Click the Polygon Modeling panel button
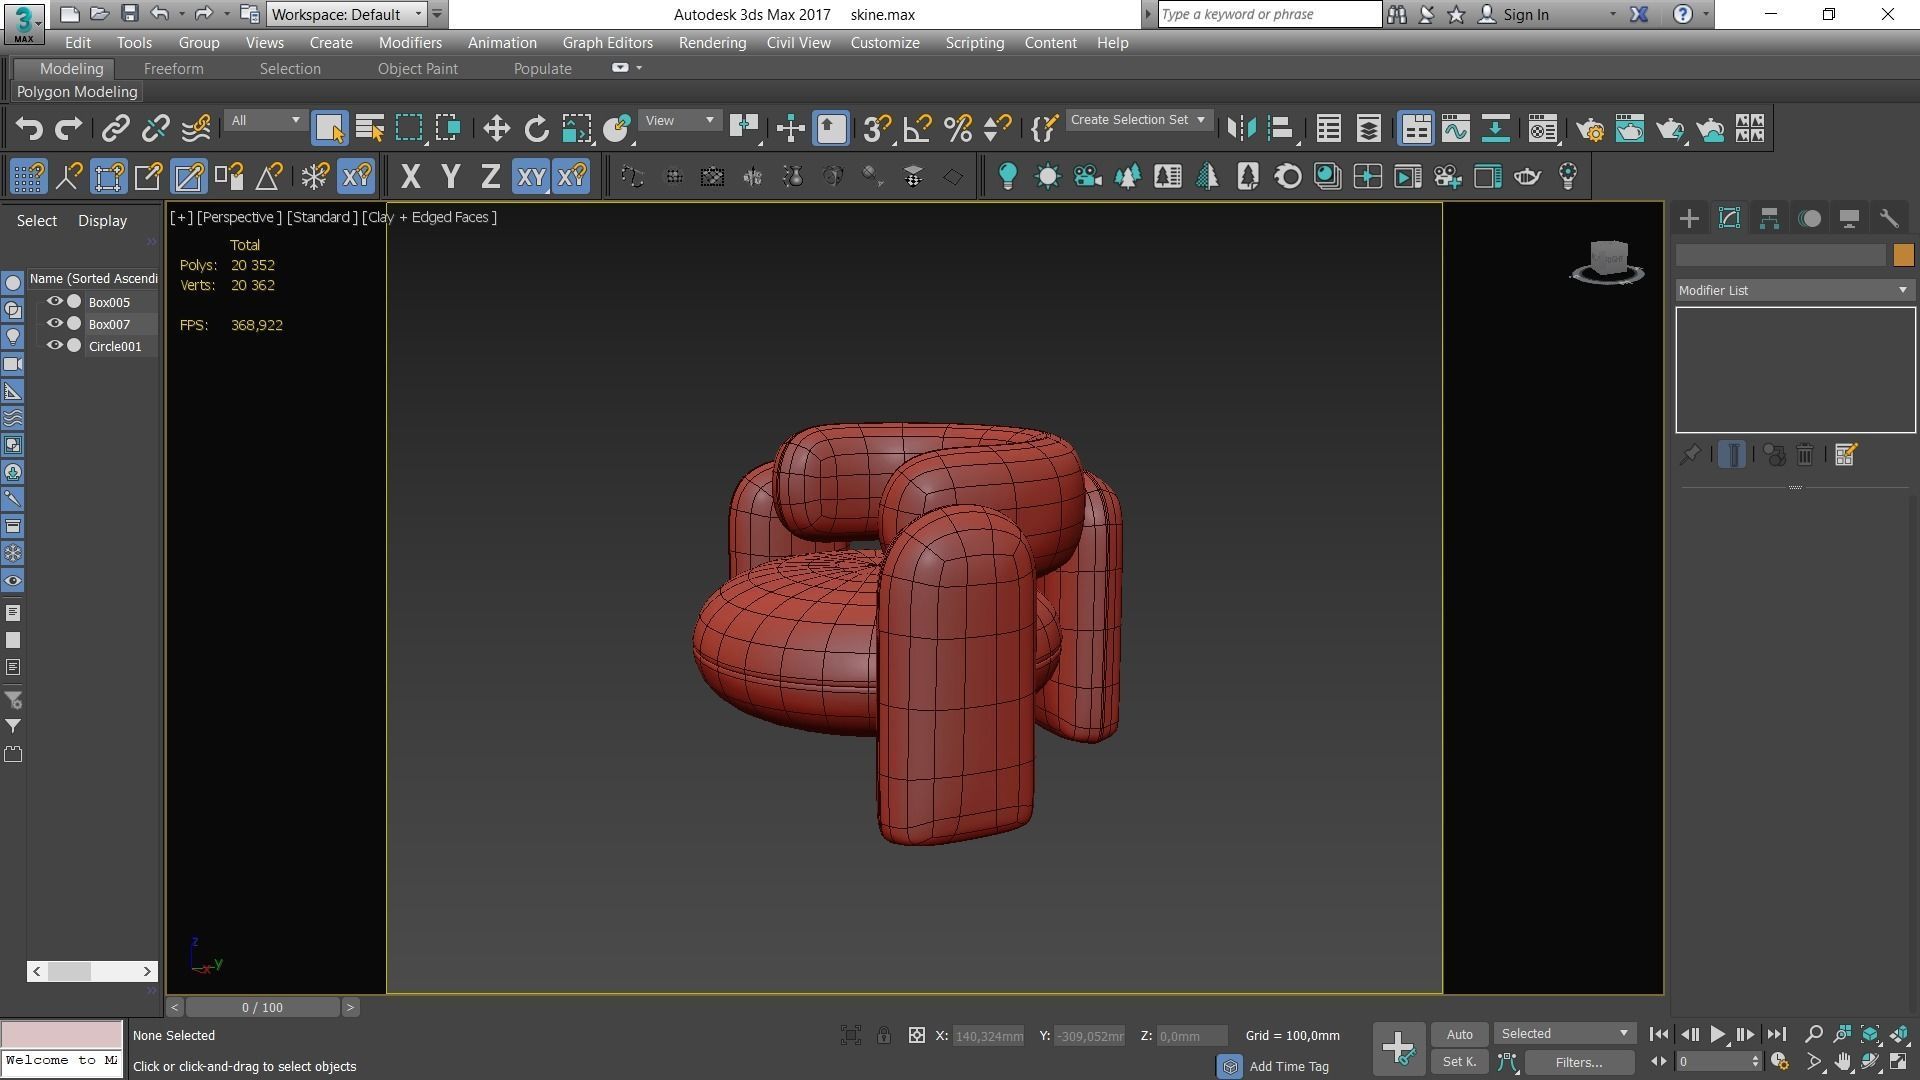This screenshot has height=1080, width=1920. tap(77, 92)
